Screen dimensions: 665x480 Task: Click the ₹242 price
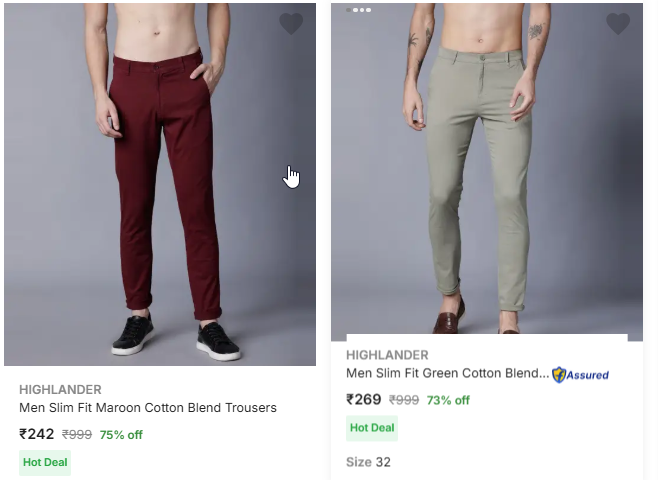(37, 434)
